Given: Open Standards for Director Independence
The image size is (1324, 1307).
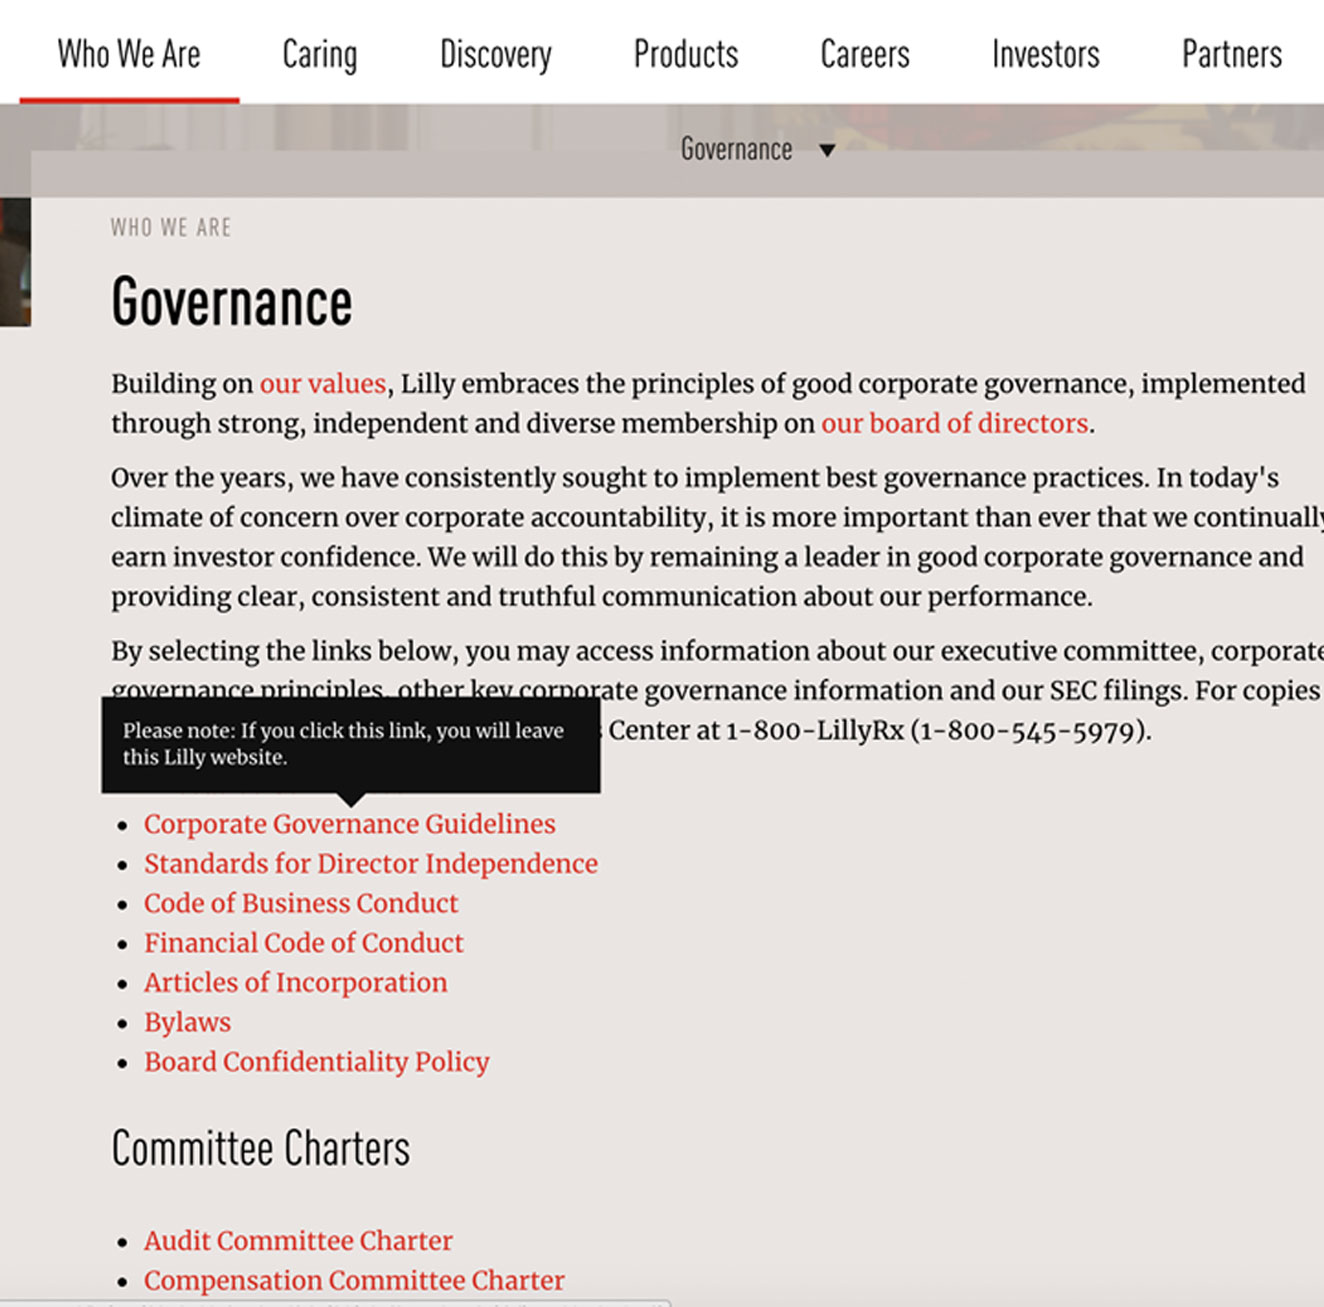Looking at the screenshot, I should point(370,864).
